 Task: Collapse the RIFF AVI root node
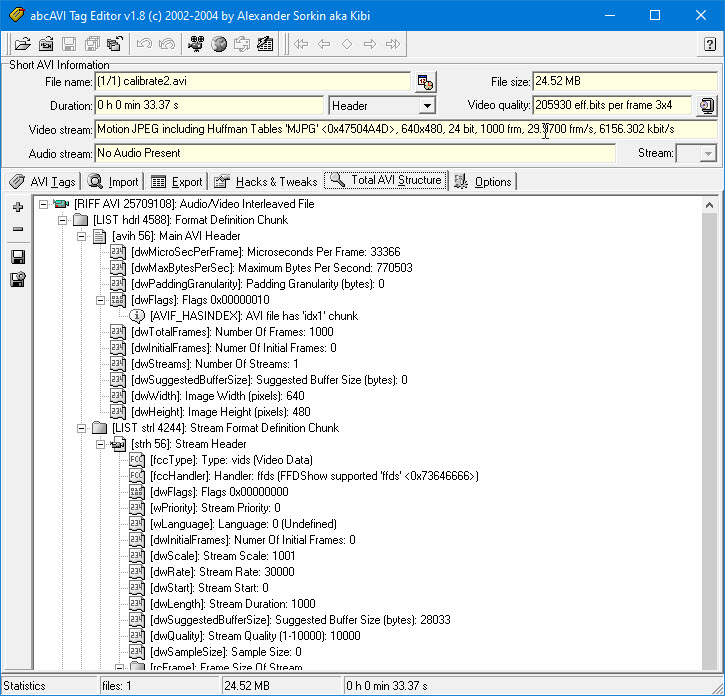43,204
